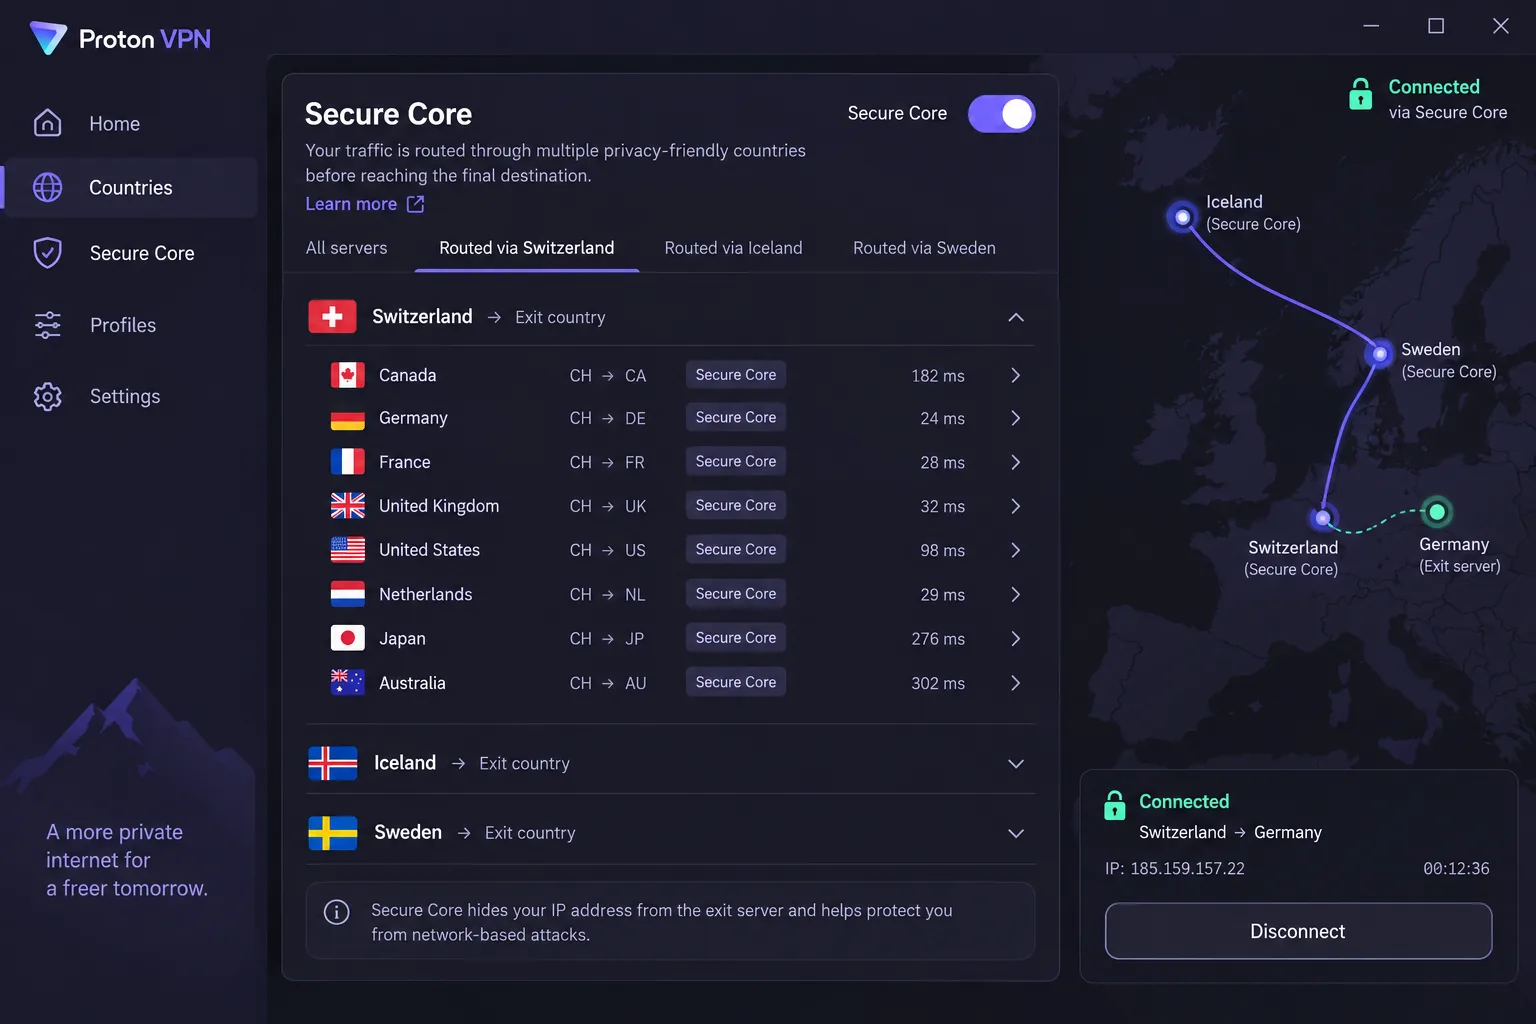Open the Learn more link
This screenshot has height=1024, width=1536.
351,204
